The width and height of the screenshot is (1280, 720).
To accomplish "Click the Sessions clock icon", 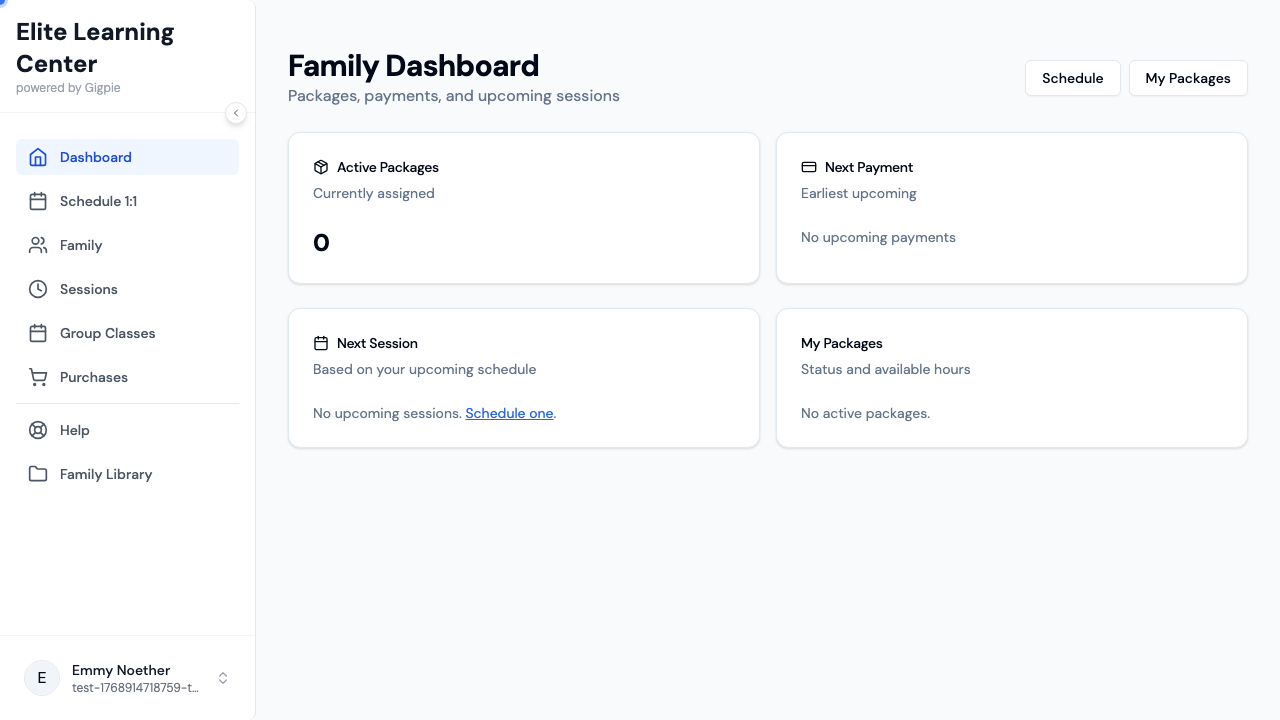I will coord(38,289).
